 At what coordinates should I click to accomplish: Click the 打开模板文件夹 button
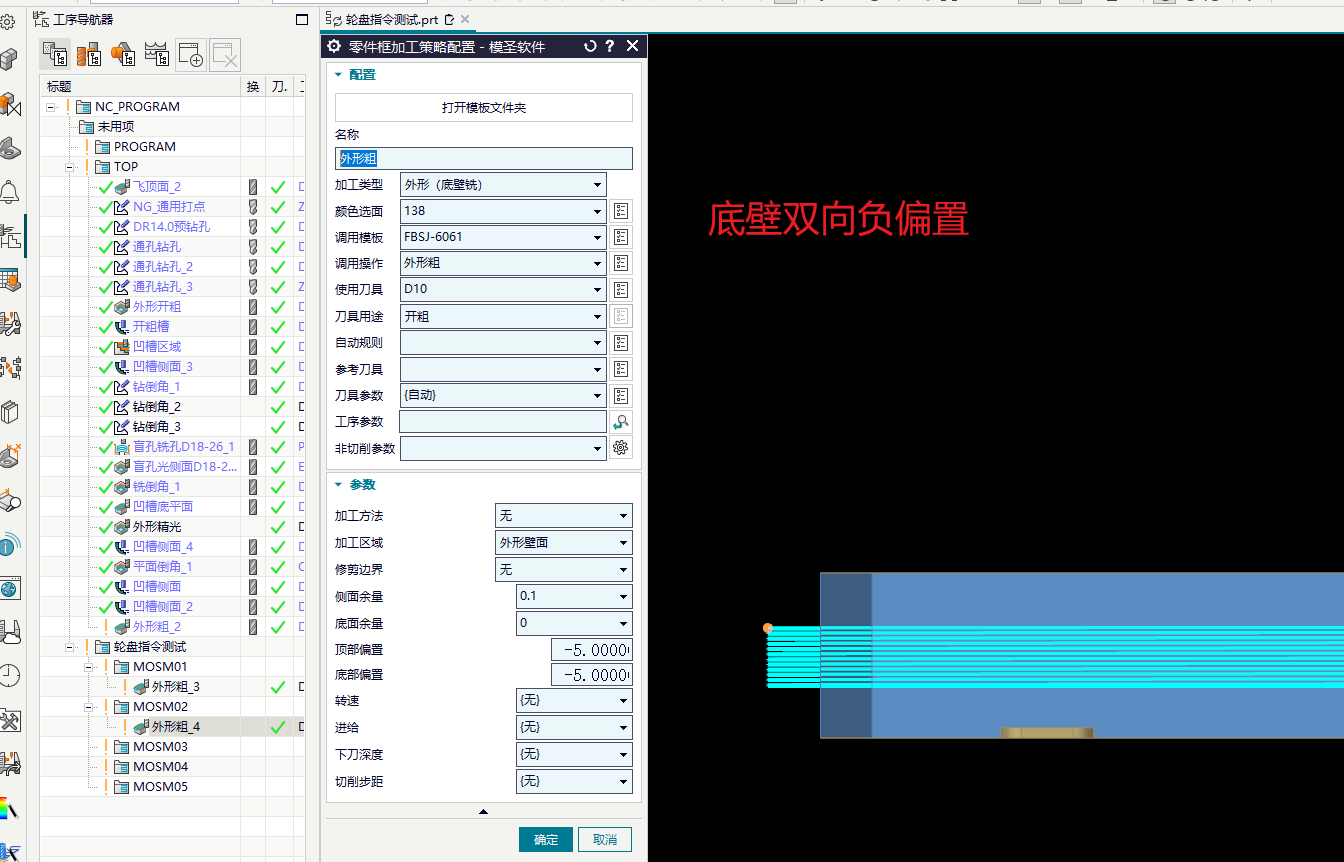click(x=484, y=108)
